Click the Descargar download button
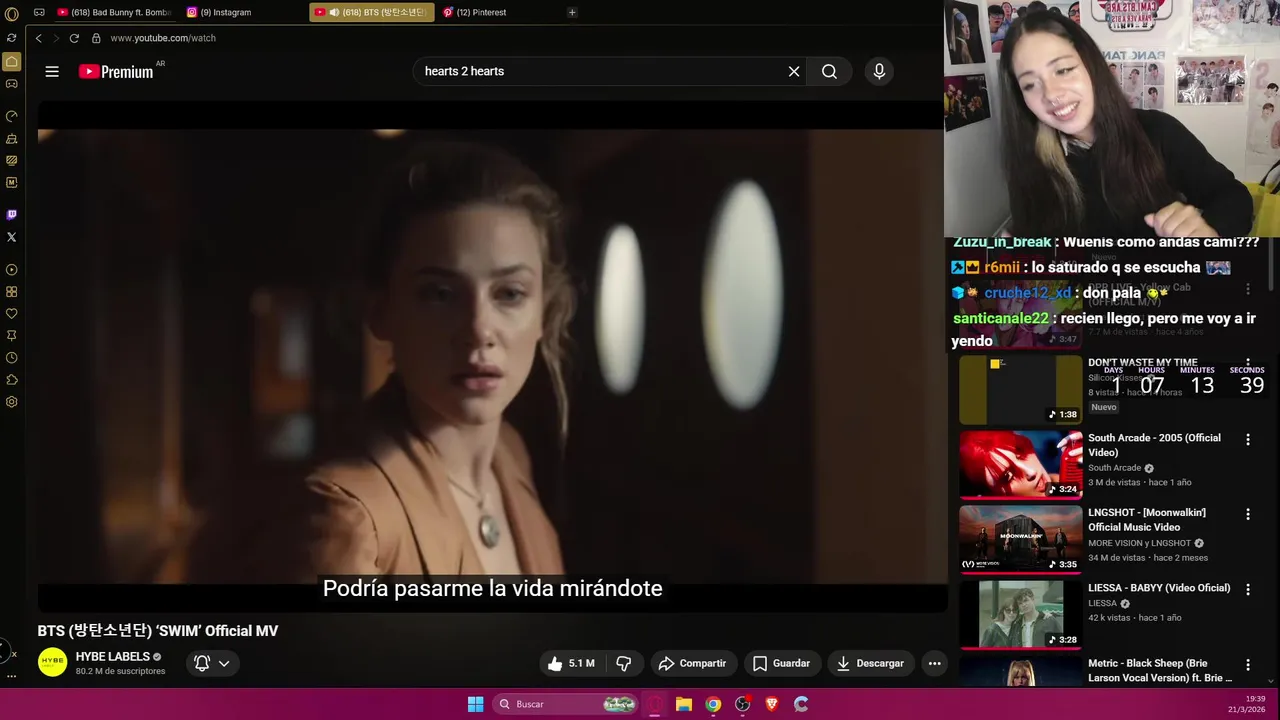 [x=870, y=663]
